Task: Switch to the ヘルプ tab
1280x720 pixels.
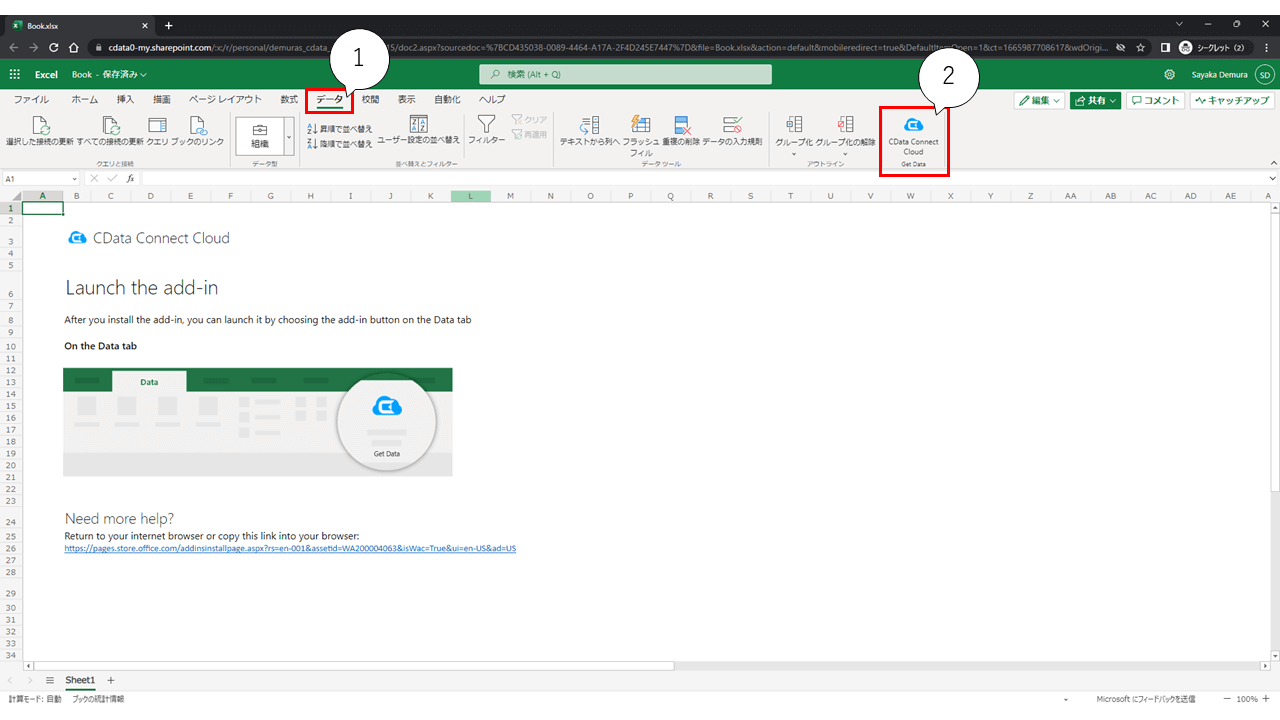Action: click(x=492, y=99)
